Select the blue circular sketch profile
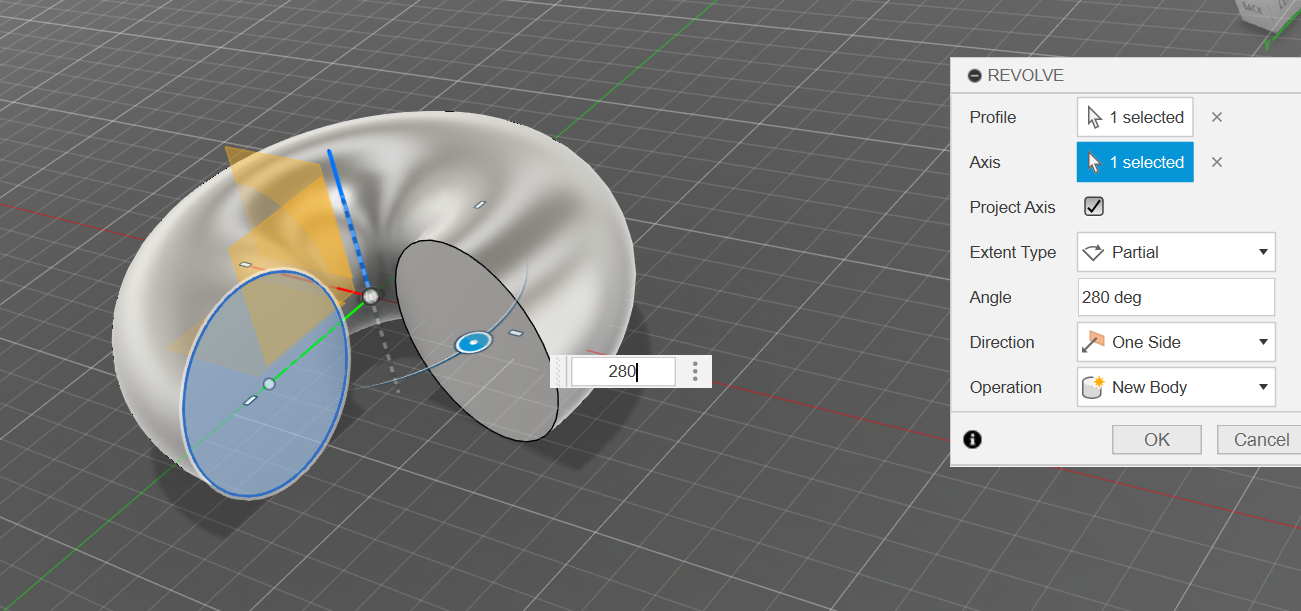1301x611 pixels. (264, 384)
